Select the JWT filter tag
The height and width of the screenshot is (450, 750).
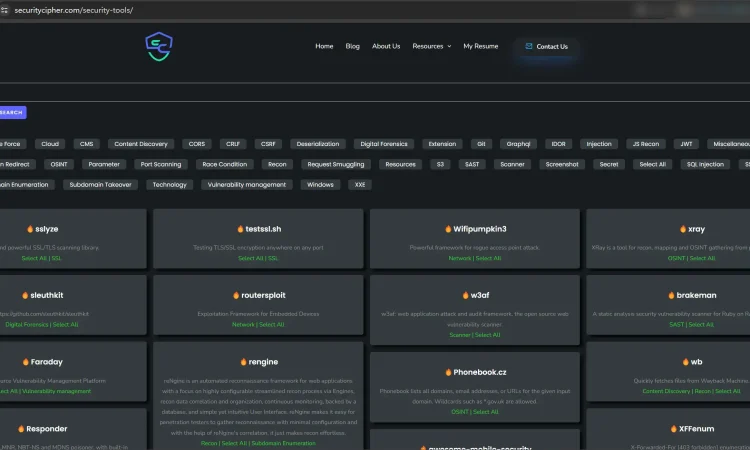tap(686, 144)
